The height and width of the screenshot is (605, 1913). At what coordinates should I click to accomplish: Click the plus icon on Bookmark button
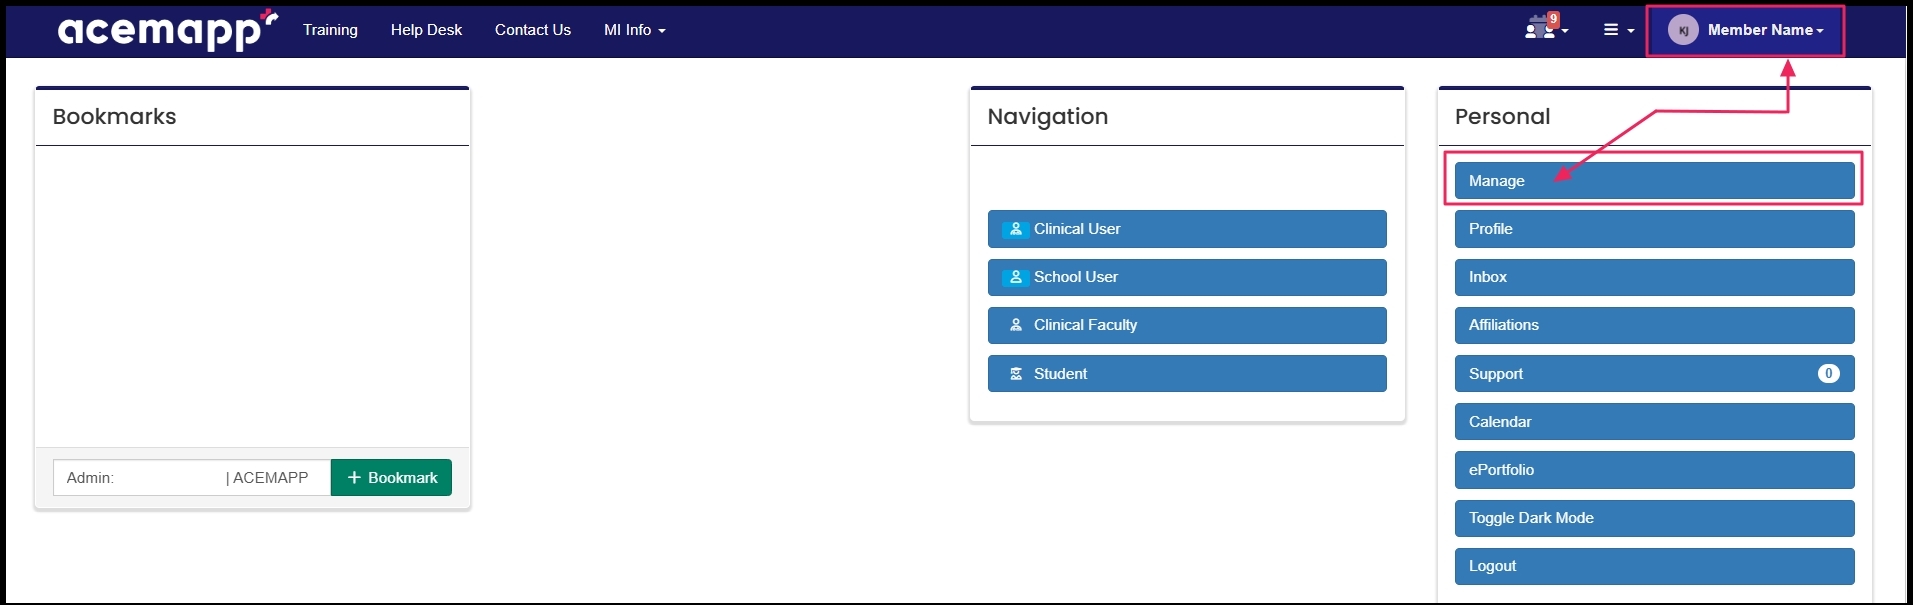point(354,478)
